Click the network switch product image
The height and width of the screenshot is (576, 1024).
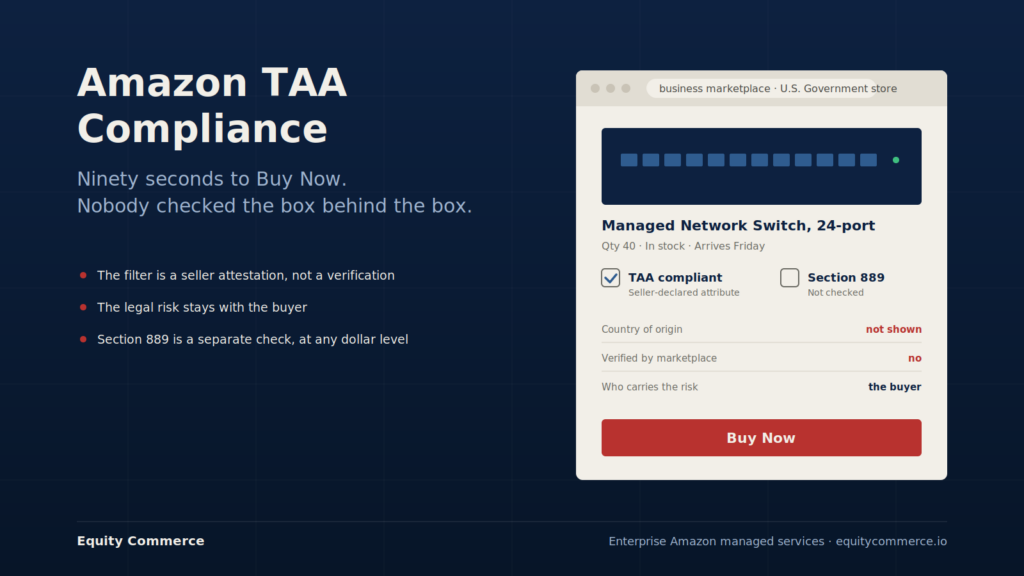pyautogui.click(x=761, y=167)
